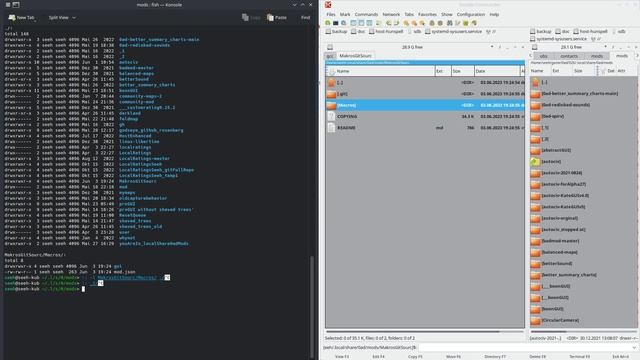Open the Help menu
Image resolution: width=640 pixels, height=360 pixels.
494,14
